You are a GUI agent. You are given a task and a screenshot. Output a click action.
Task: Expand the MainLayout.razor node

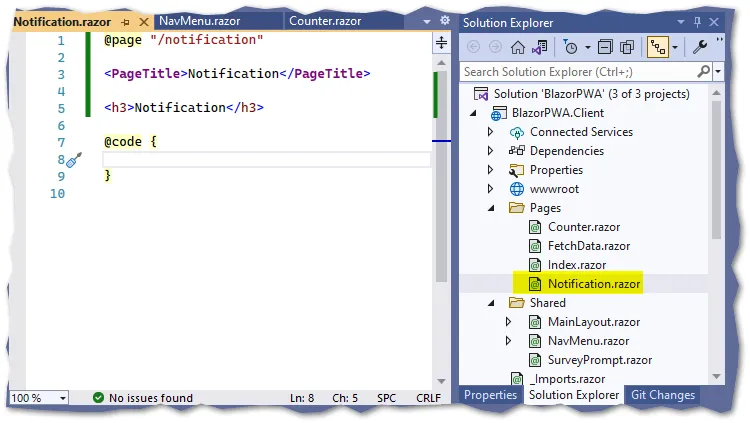click(x=508, y=322)
